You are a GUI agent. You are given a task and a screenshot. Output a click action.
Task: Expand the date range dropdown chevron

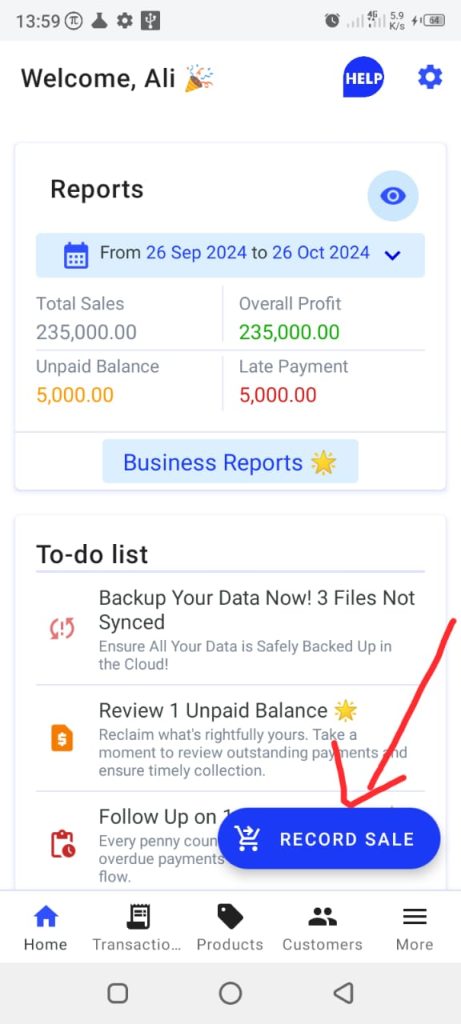click(392, 255)
